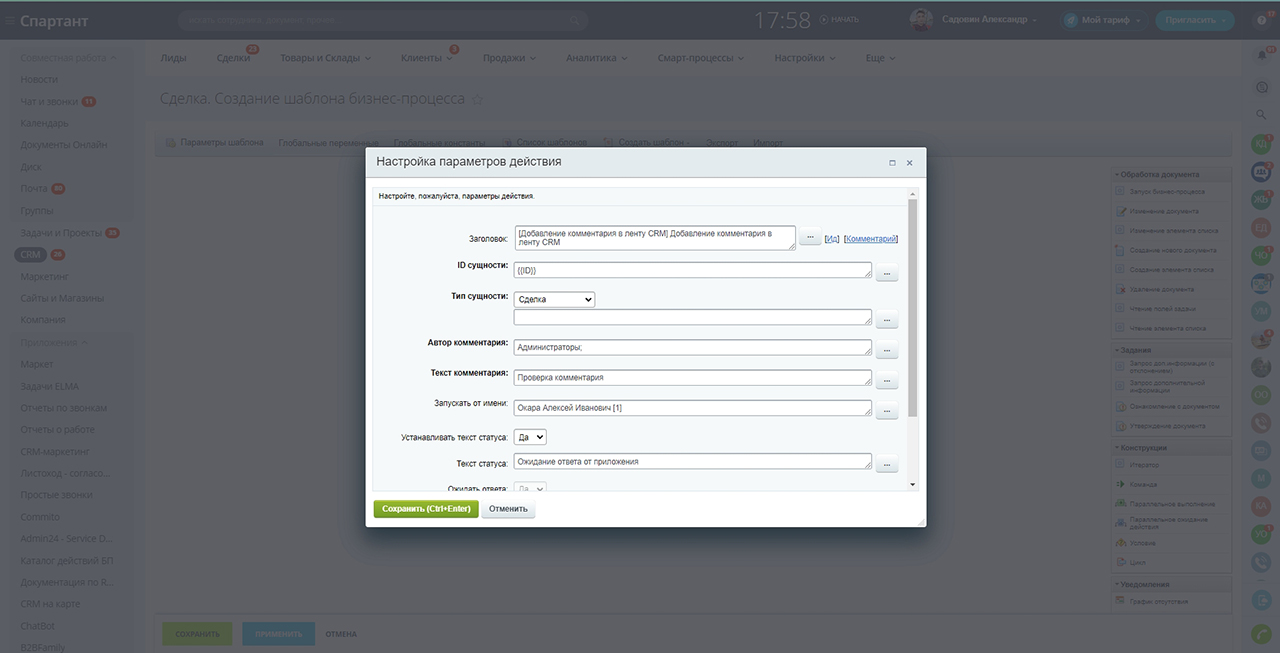Click '...' button beside Текст комментария field
This screenshot has width=1280, height=653.
(886, 381)
